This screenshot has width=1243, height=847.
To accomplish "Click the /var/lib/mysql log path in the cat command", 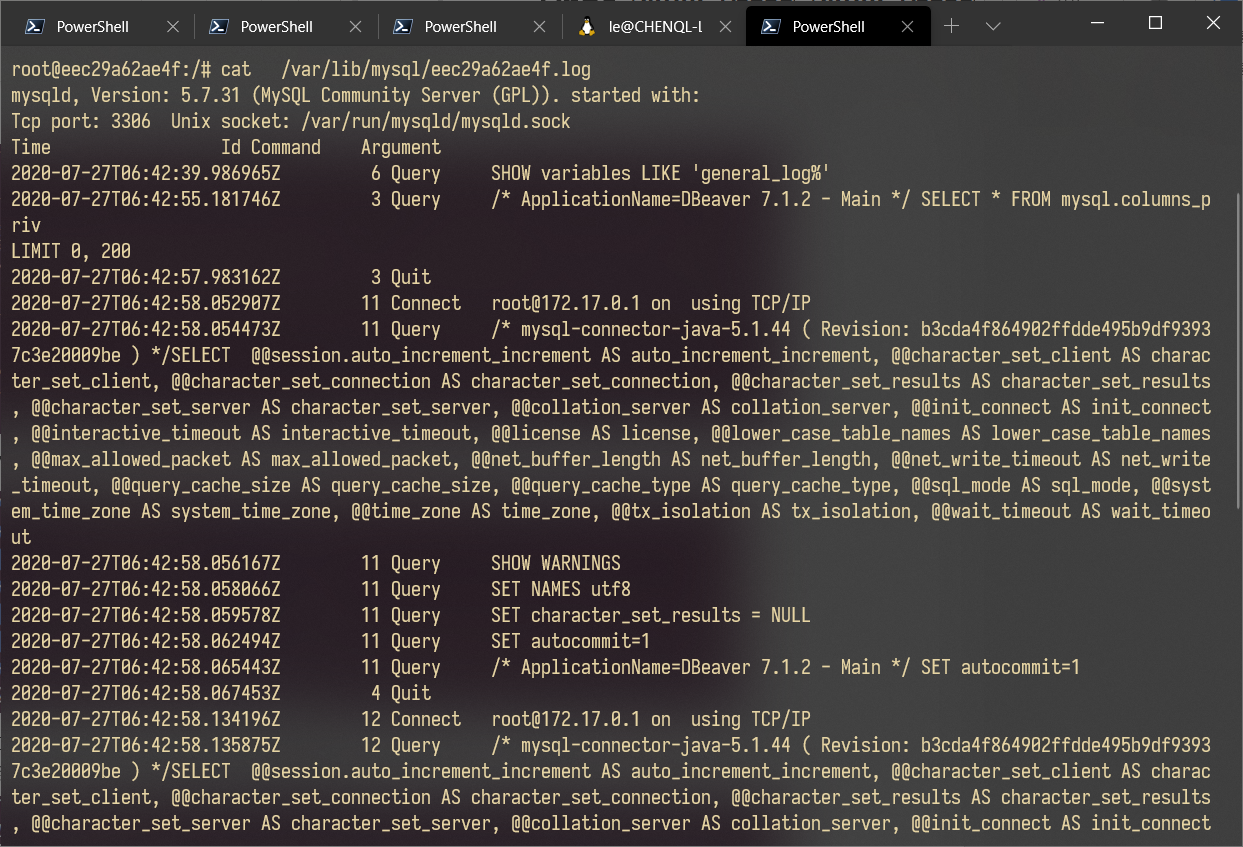I will (x=436, y=69).
